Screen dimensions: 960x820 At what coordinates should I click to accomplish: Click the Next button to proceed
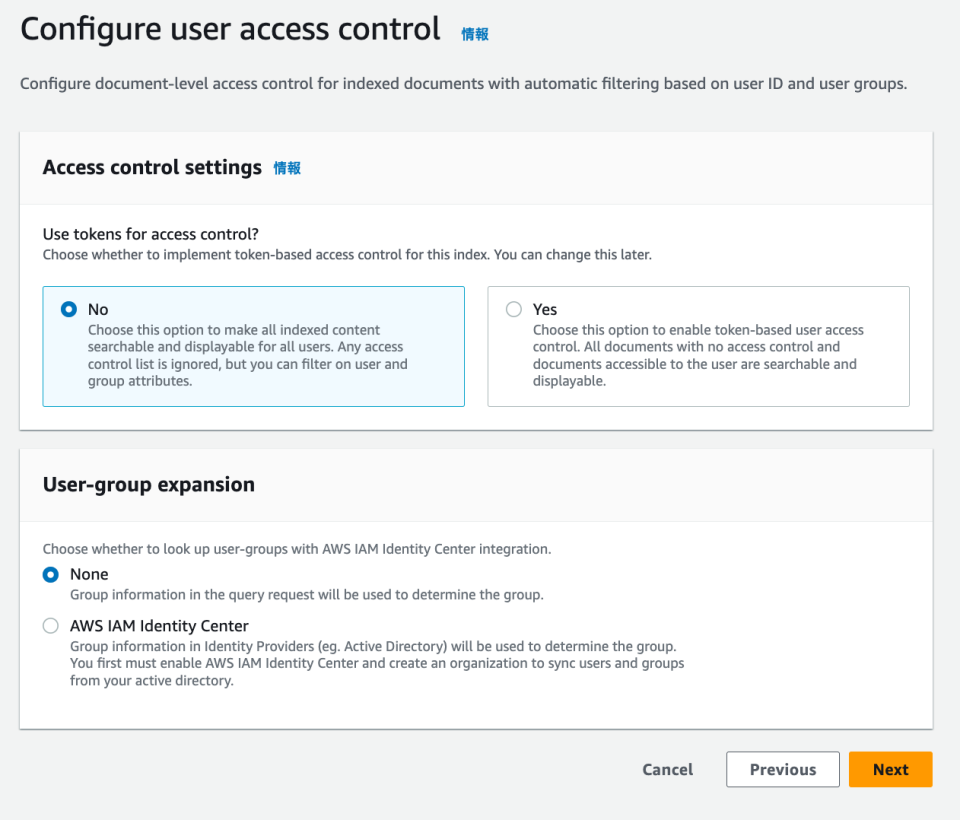[890, 769]
